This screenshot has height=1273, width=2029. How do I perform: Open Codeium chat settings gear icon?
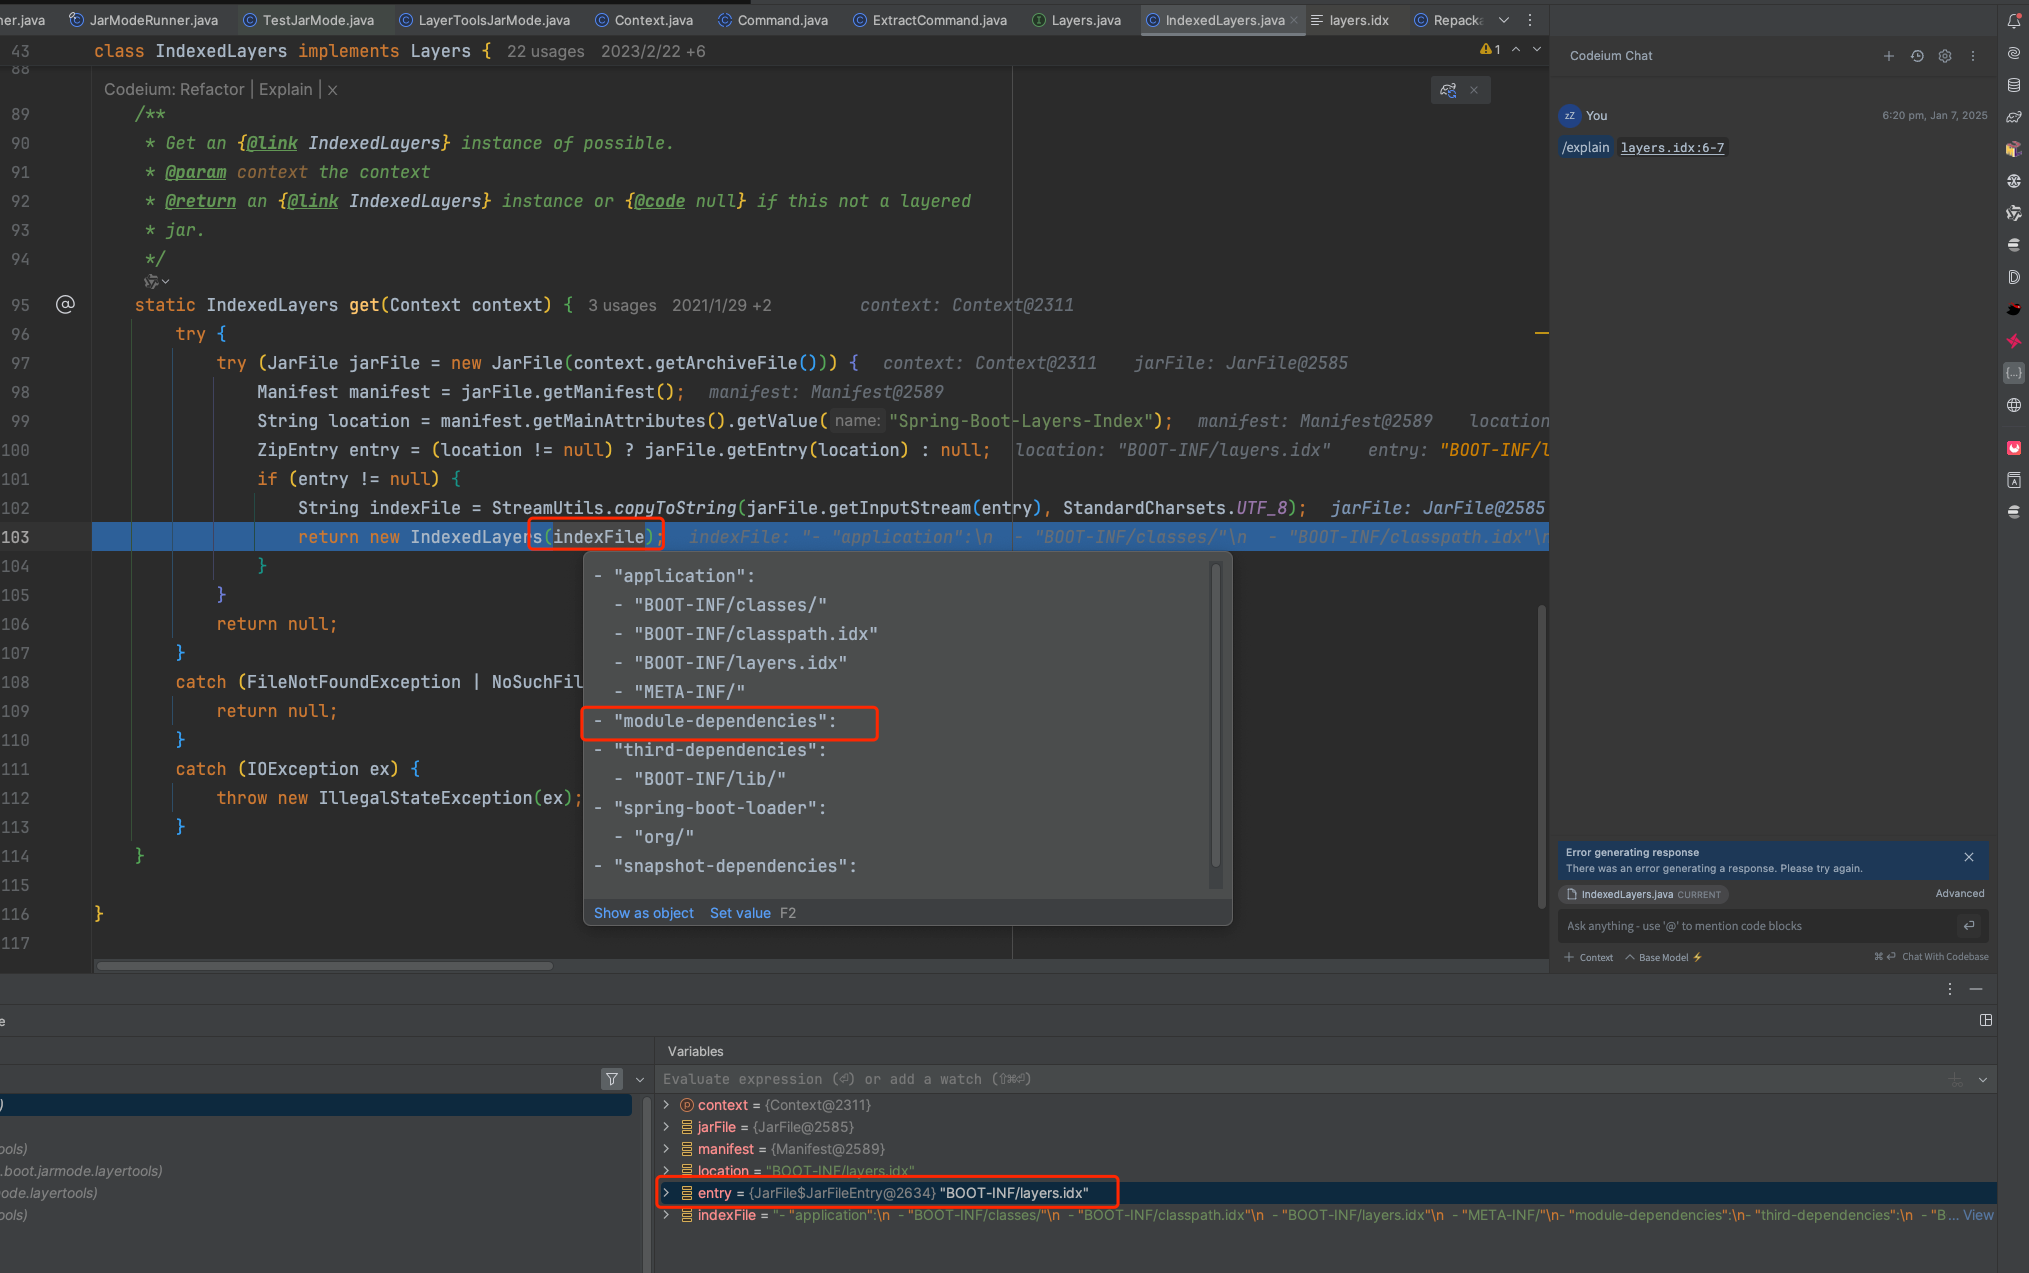pos(1944,56)
